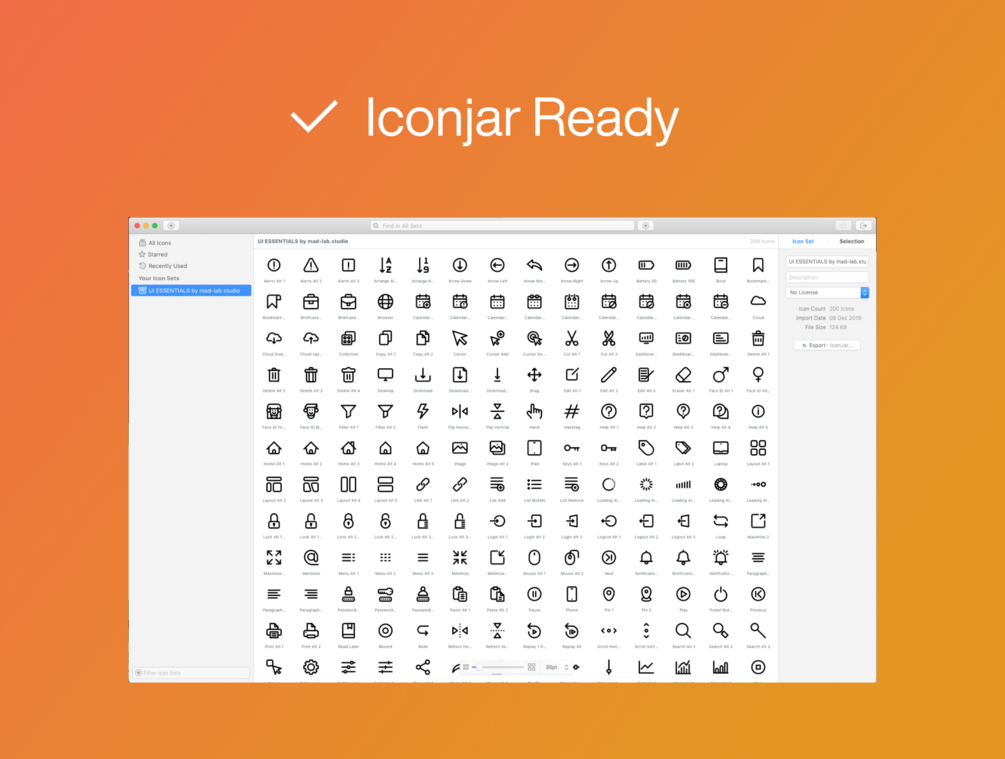
Task: Select the Cut Alt 1 scissors icon
Action: pyautogui.click(x=571, y=338)
